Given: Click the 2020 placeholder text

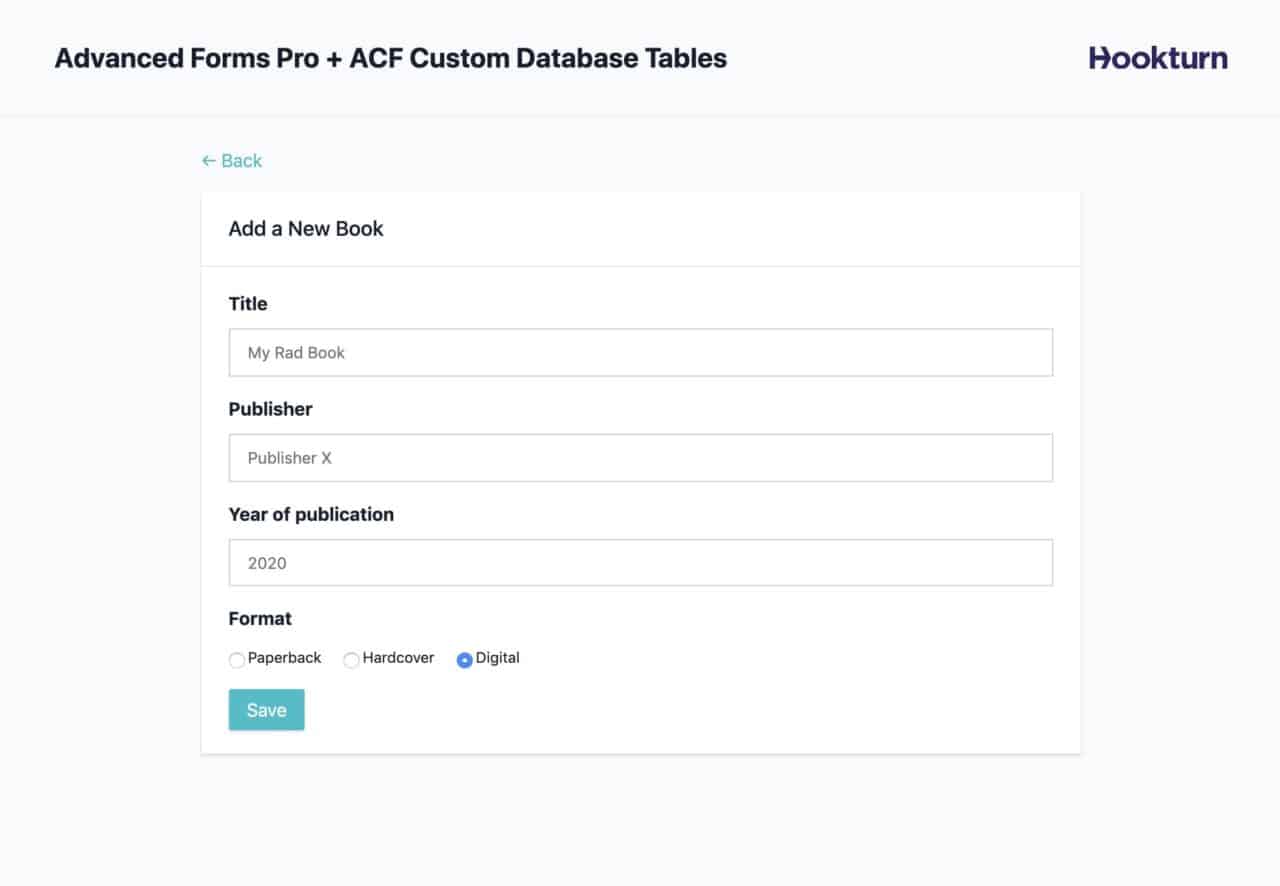Looking at the screenshot, I should point(265,562).
